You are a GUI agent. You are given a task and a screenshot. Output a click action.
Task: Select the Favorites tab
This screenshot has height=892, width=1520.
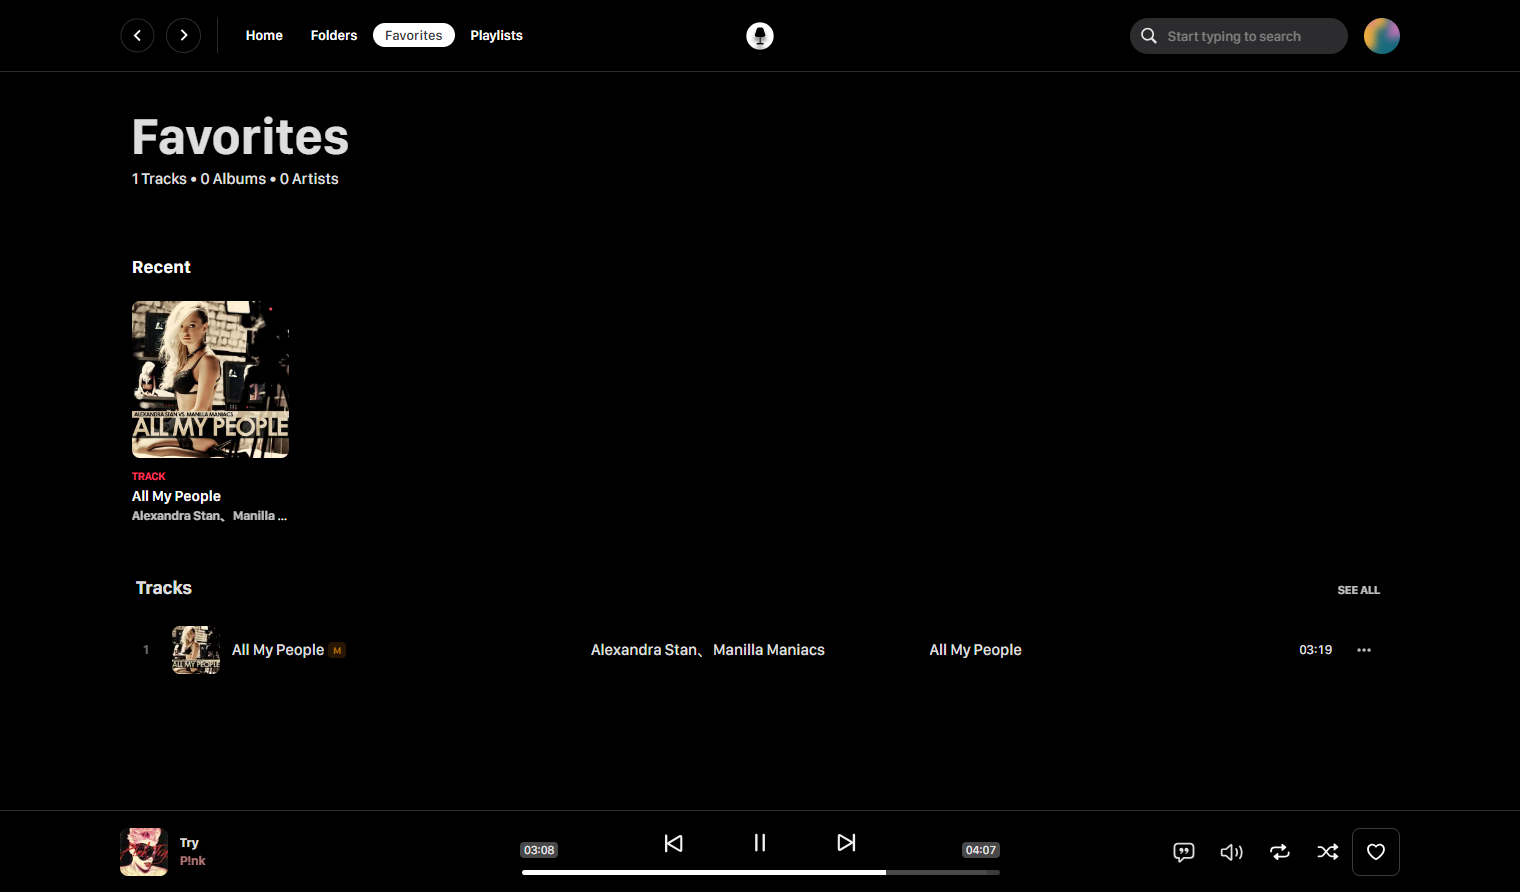[414, 35]
